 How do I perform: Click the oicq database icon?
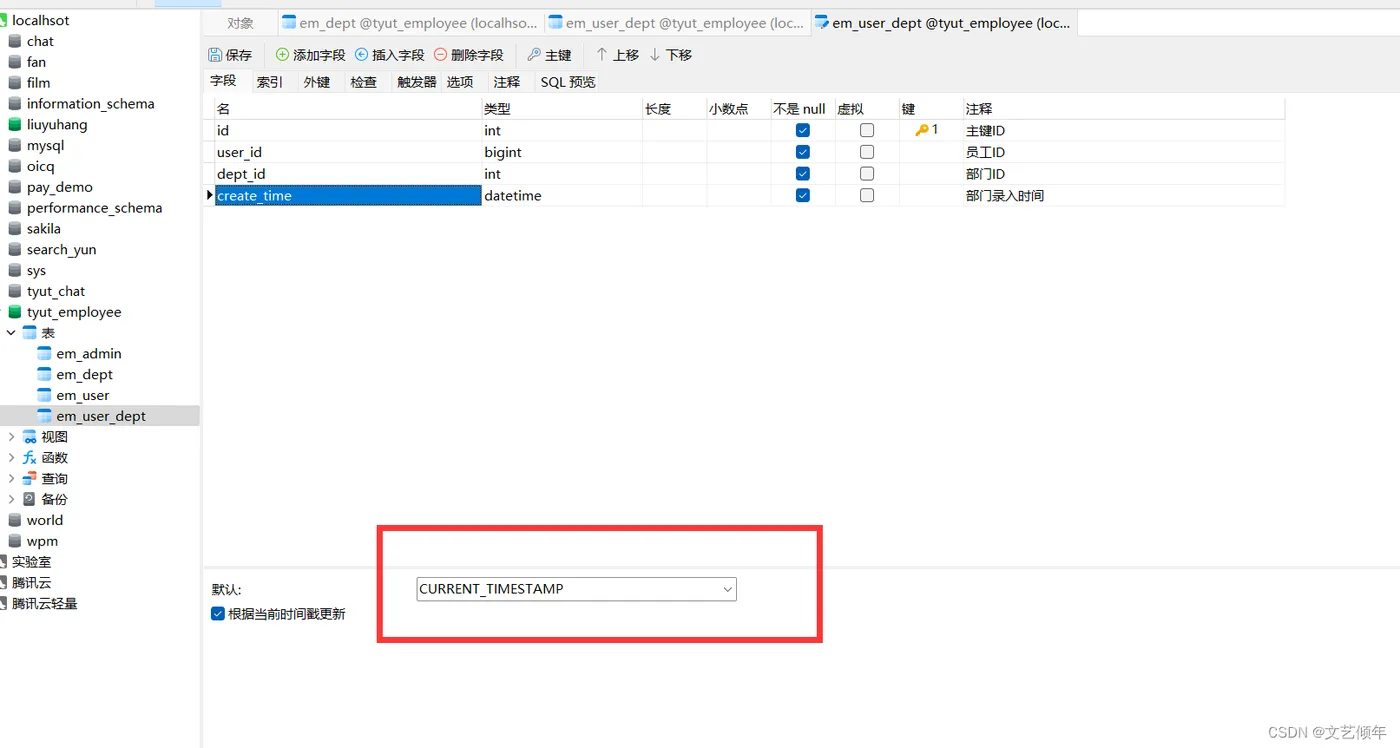15,167
